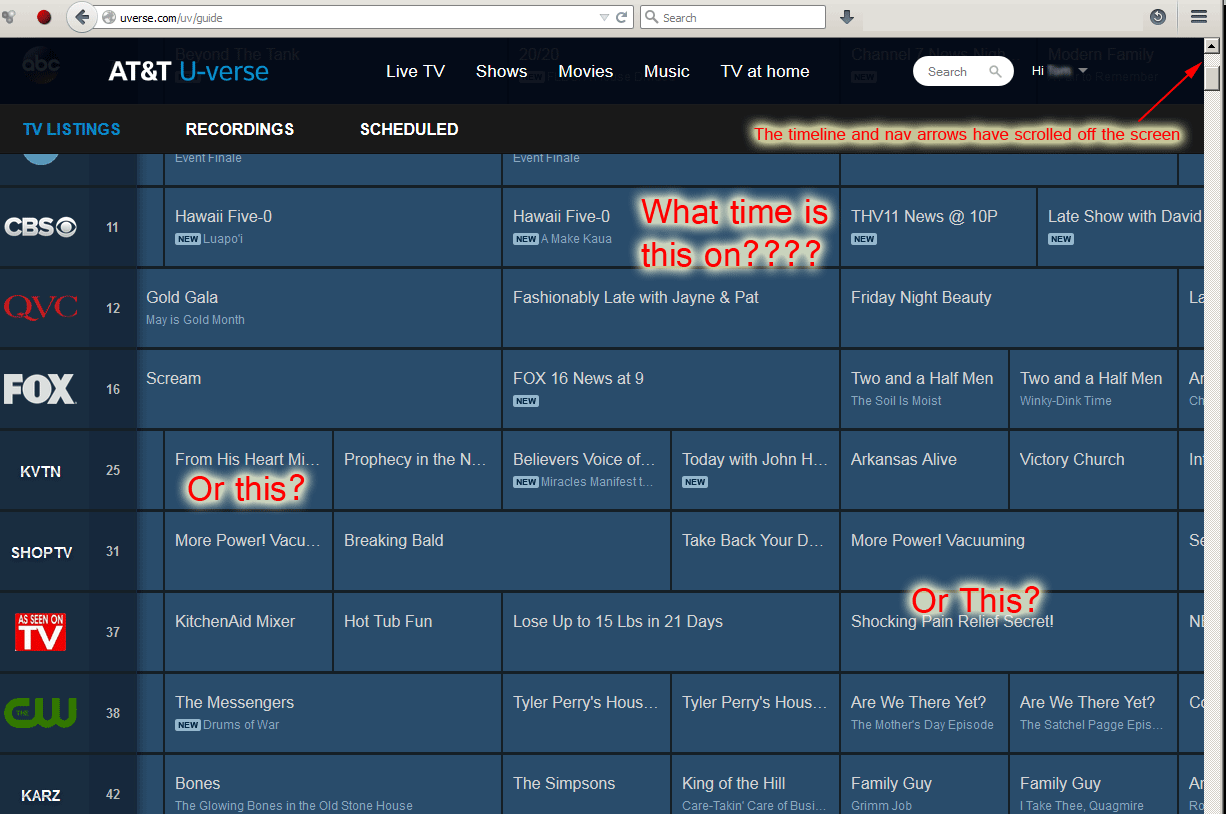Open the address bar history dropdown arrow
Image resolution: width=1226 pixels, height=814 pixels.
click(x=604, y=17)
